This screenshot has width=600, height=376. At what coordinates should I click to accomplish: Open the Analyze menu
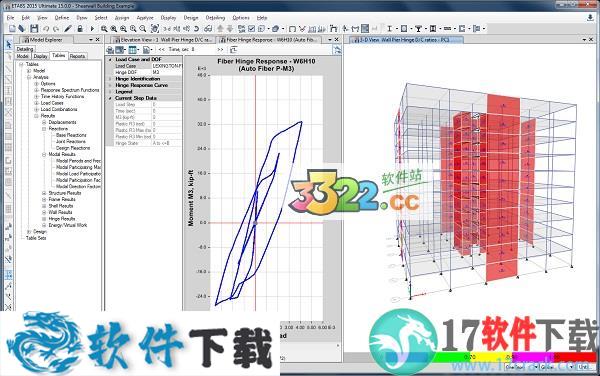145,18
